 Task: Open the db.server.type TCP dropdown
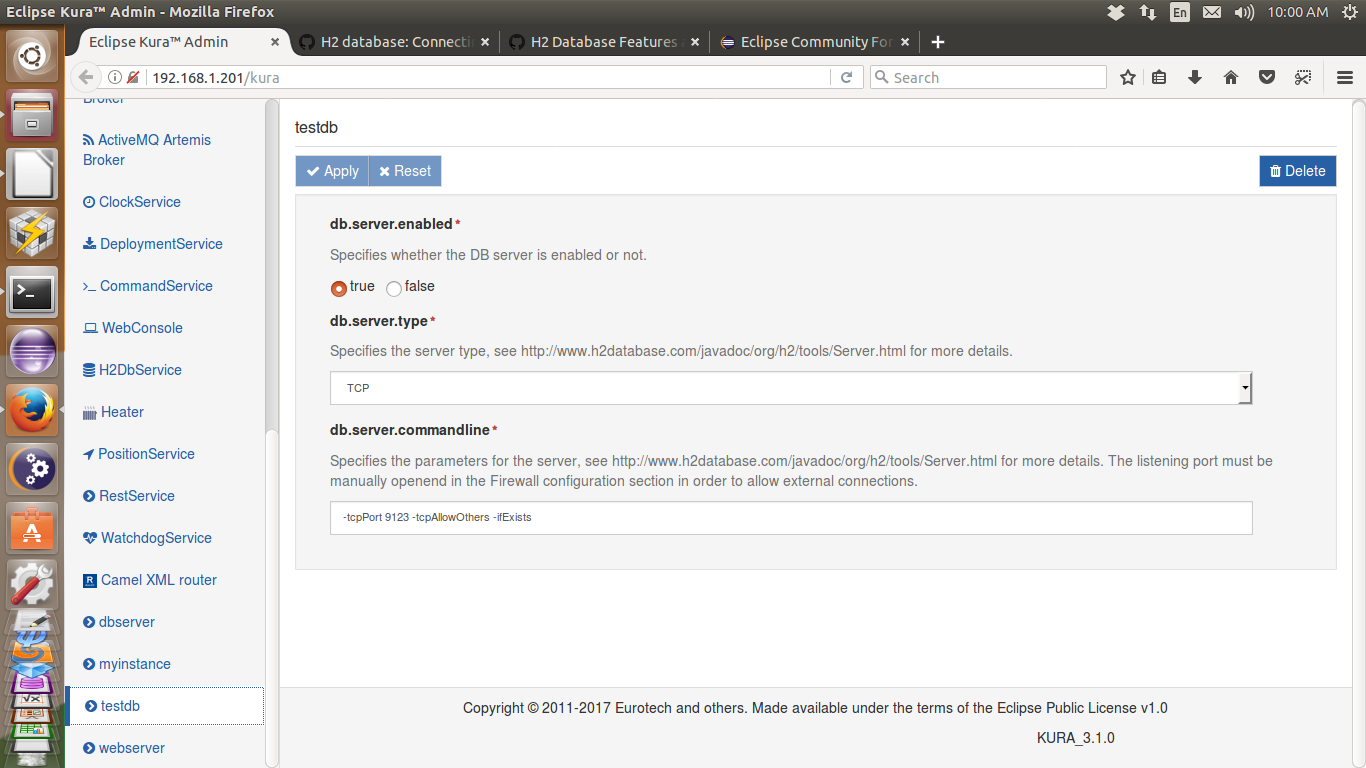tap(791, 387)
